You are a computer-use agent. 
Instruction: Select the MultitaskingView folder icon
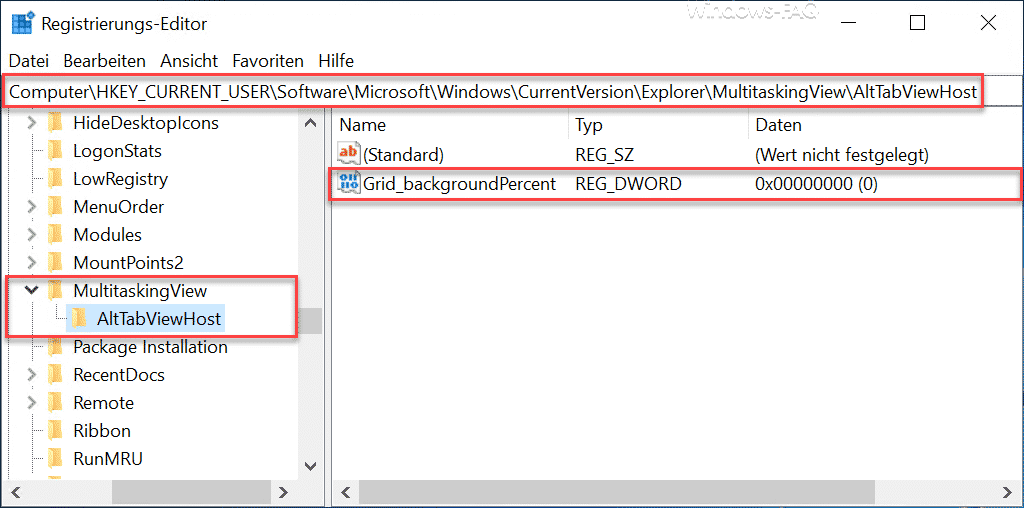click(x=56, y=291)
